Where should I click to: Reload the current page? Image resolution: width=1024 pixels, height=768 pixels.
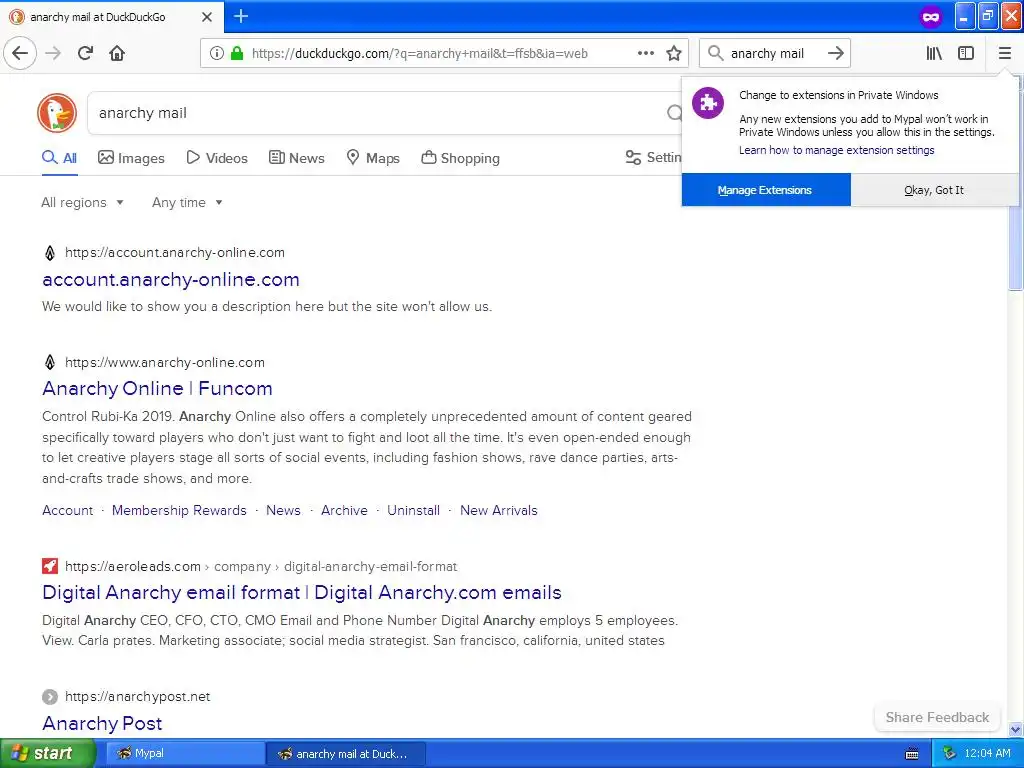tap(86, 53)
